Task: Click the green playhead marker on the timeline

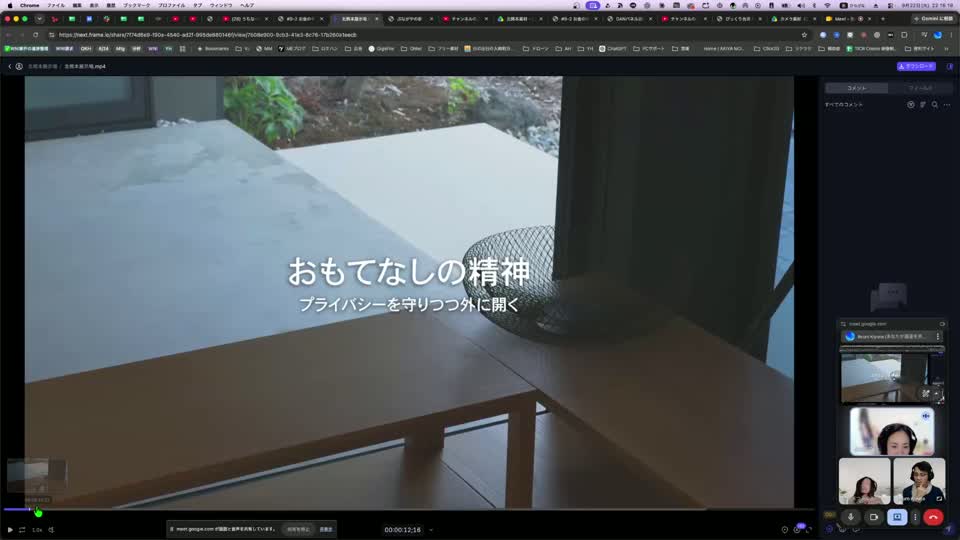Action: click(x=39, y=512)
